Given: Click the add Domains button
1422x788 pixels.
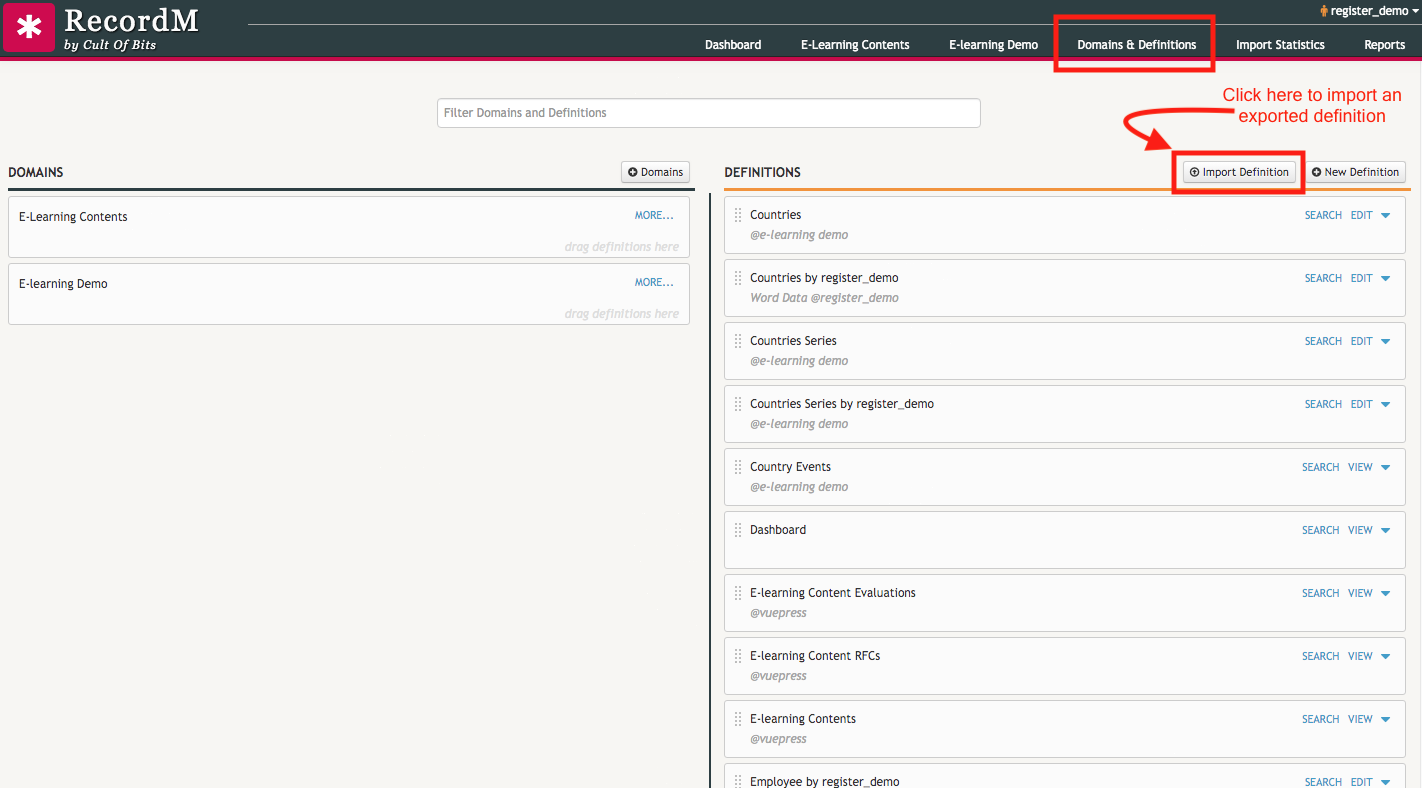Looking at the screenshot, I should pyautogui.click(x=655, y=172).
